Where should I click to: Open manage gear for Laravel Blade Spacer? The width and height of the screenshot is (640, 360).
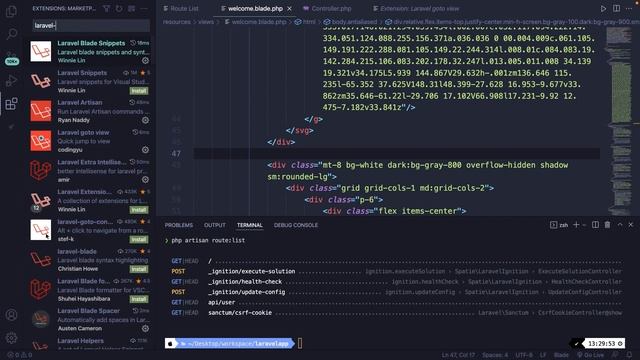(145, 329)
